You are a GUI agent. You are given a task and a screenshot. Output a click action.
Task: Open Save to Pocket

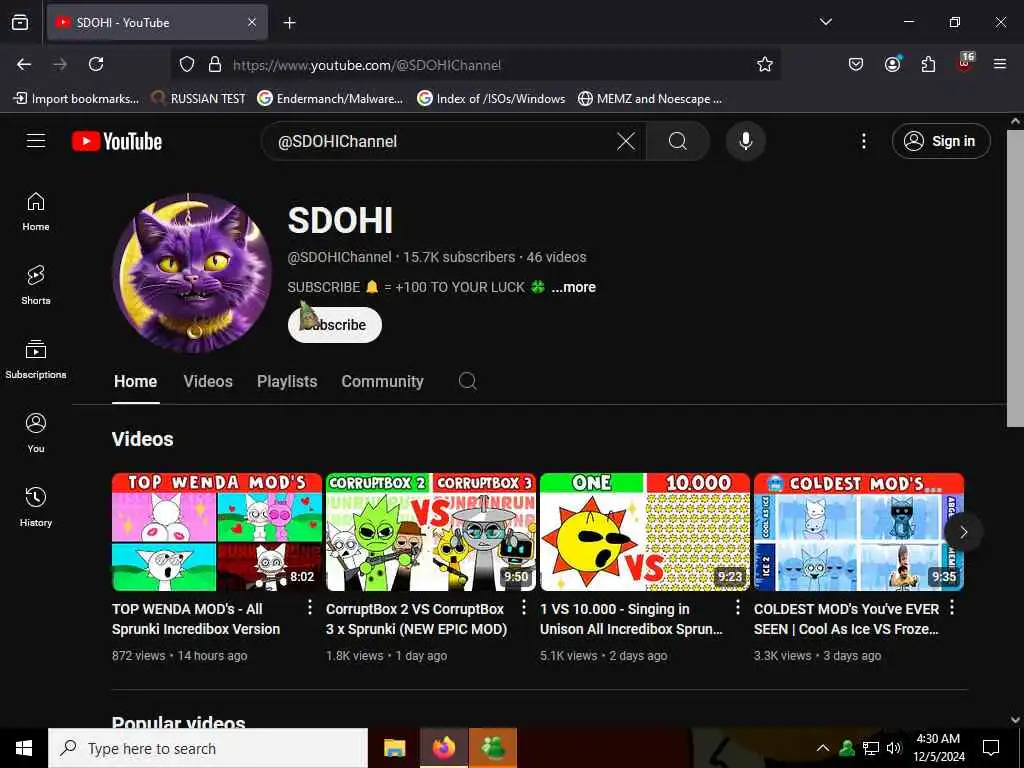[856, 64]
